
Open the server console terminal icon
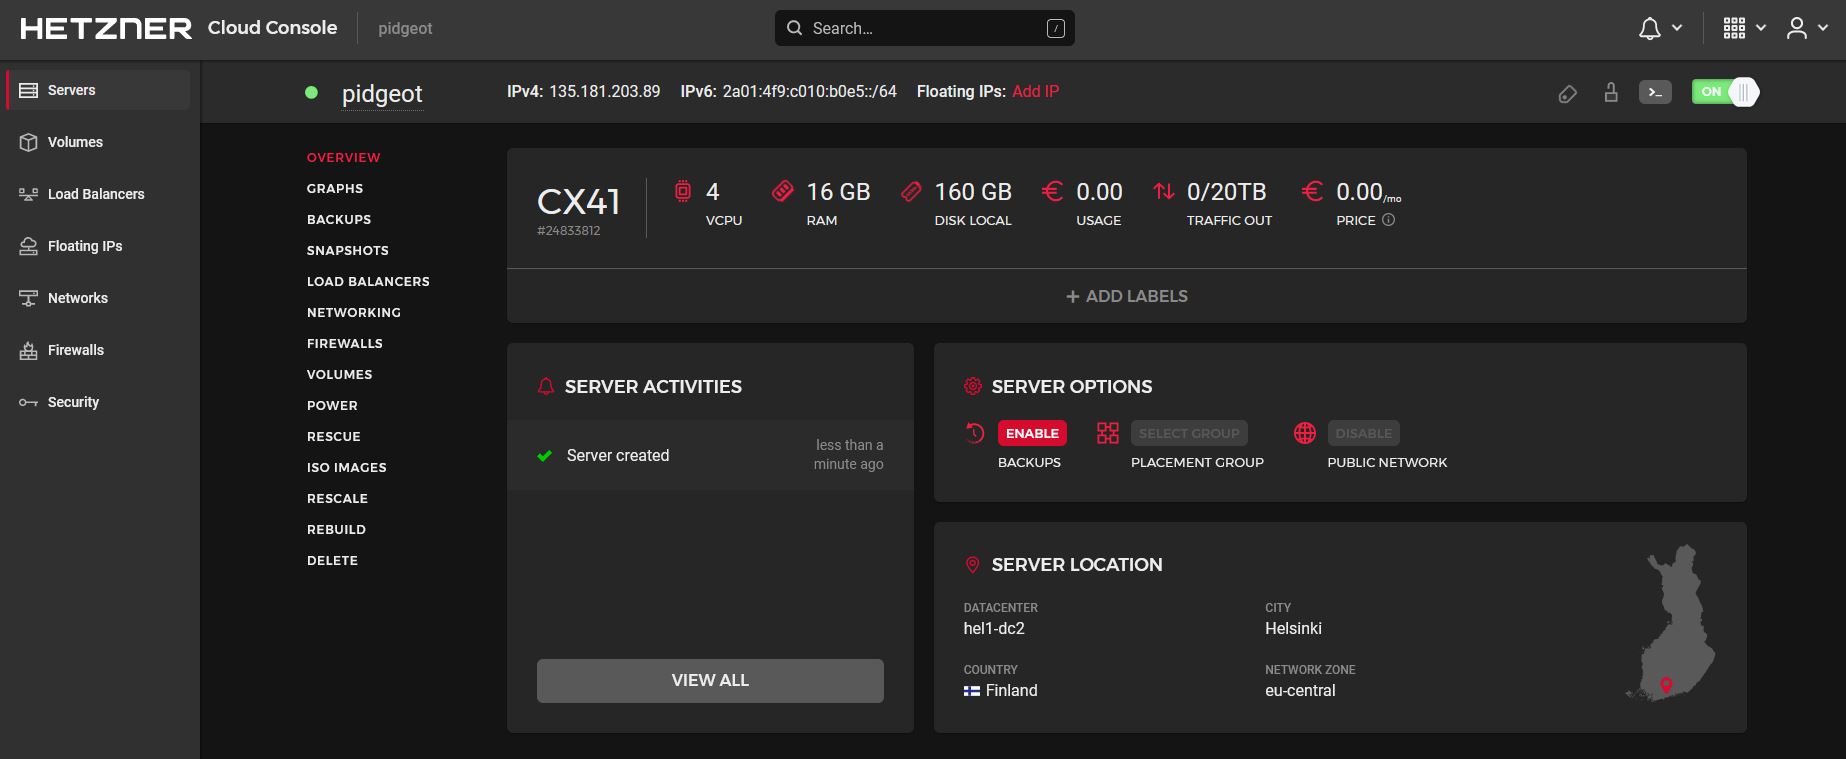pos(1655,92)
